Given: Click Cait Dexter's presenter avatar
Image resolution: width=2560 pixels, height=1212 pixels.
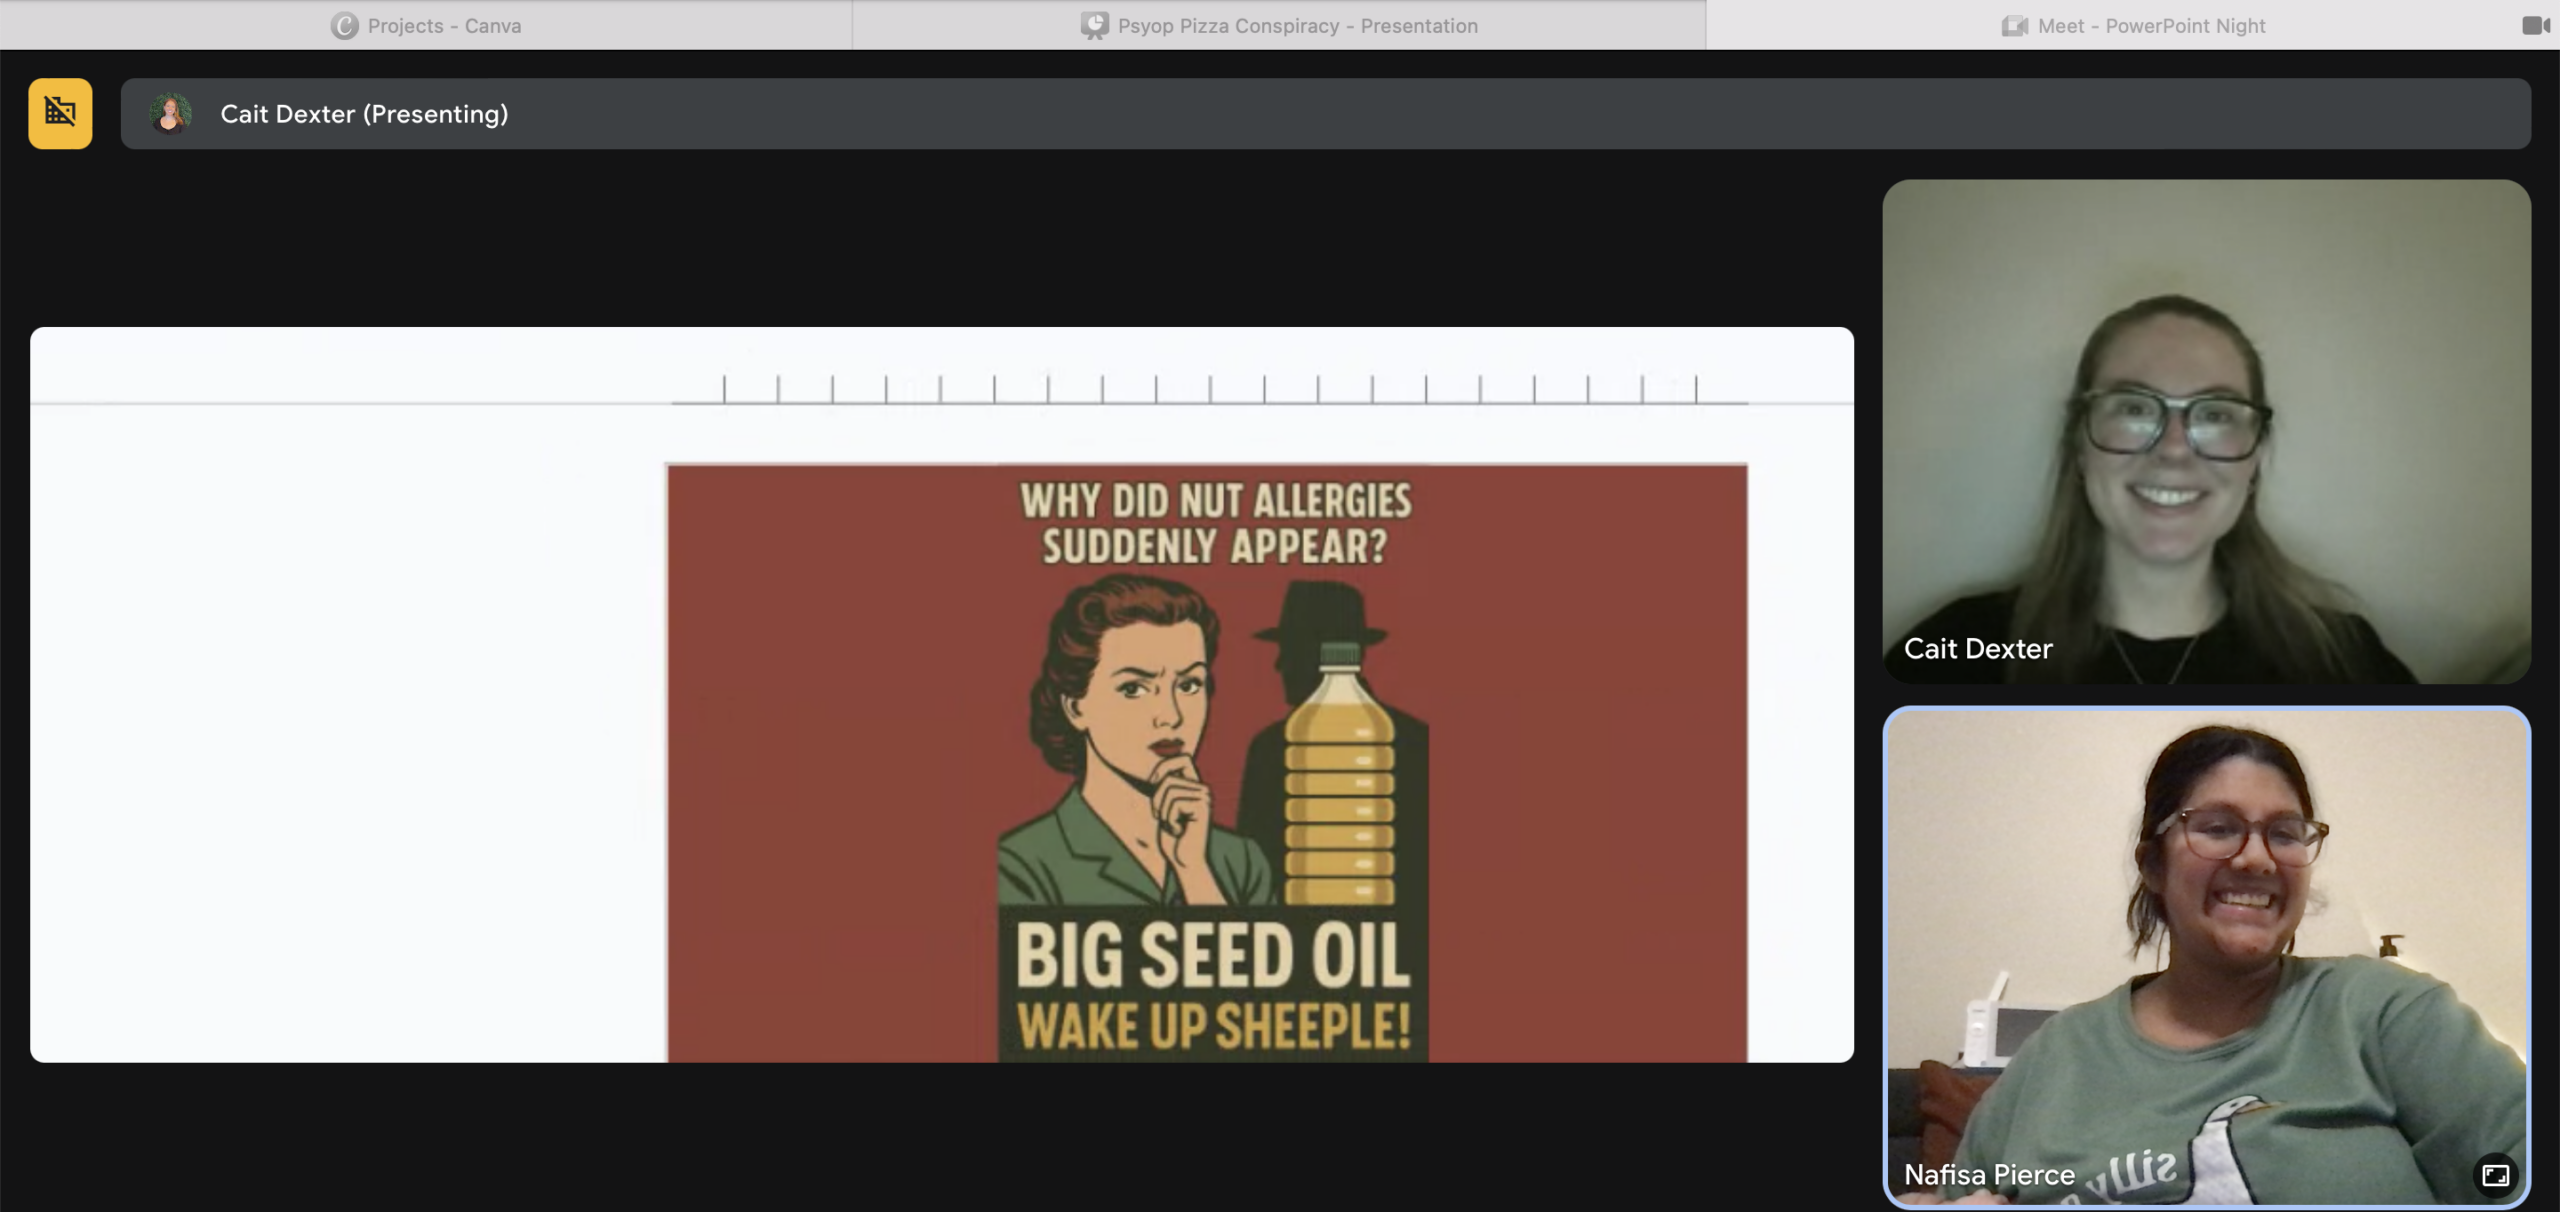Looking at the screenshot, I should point(170,114).
